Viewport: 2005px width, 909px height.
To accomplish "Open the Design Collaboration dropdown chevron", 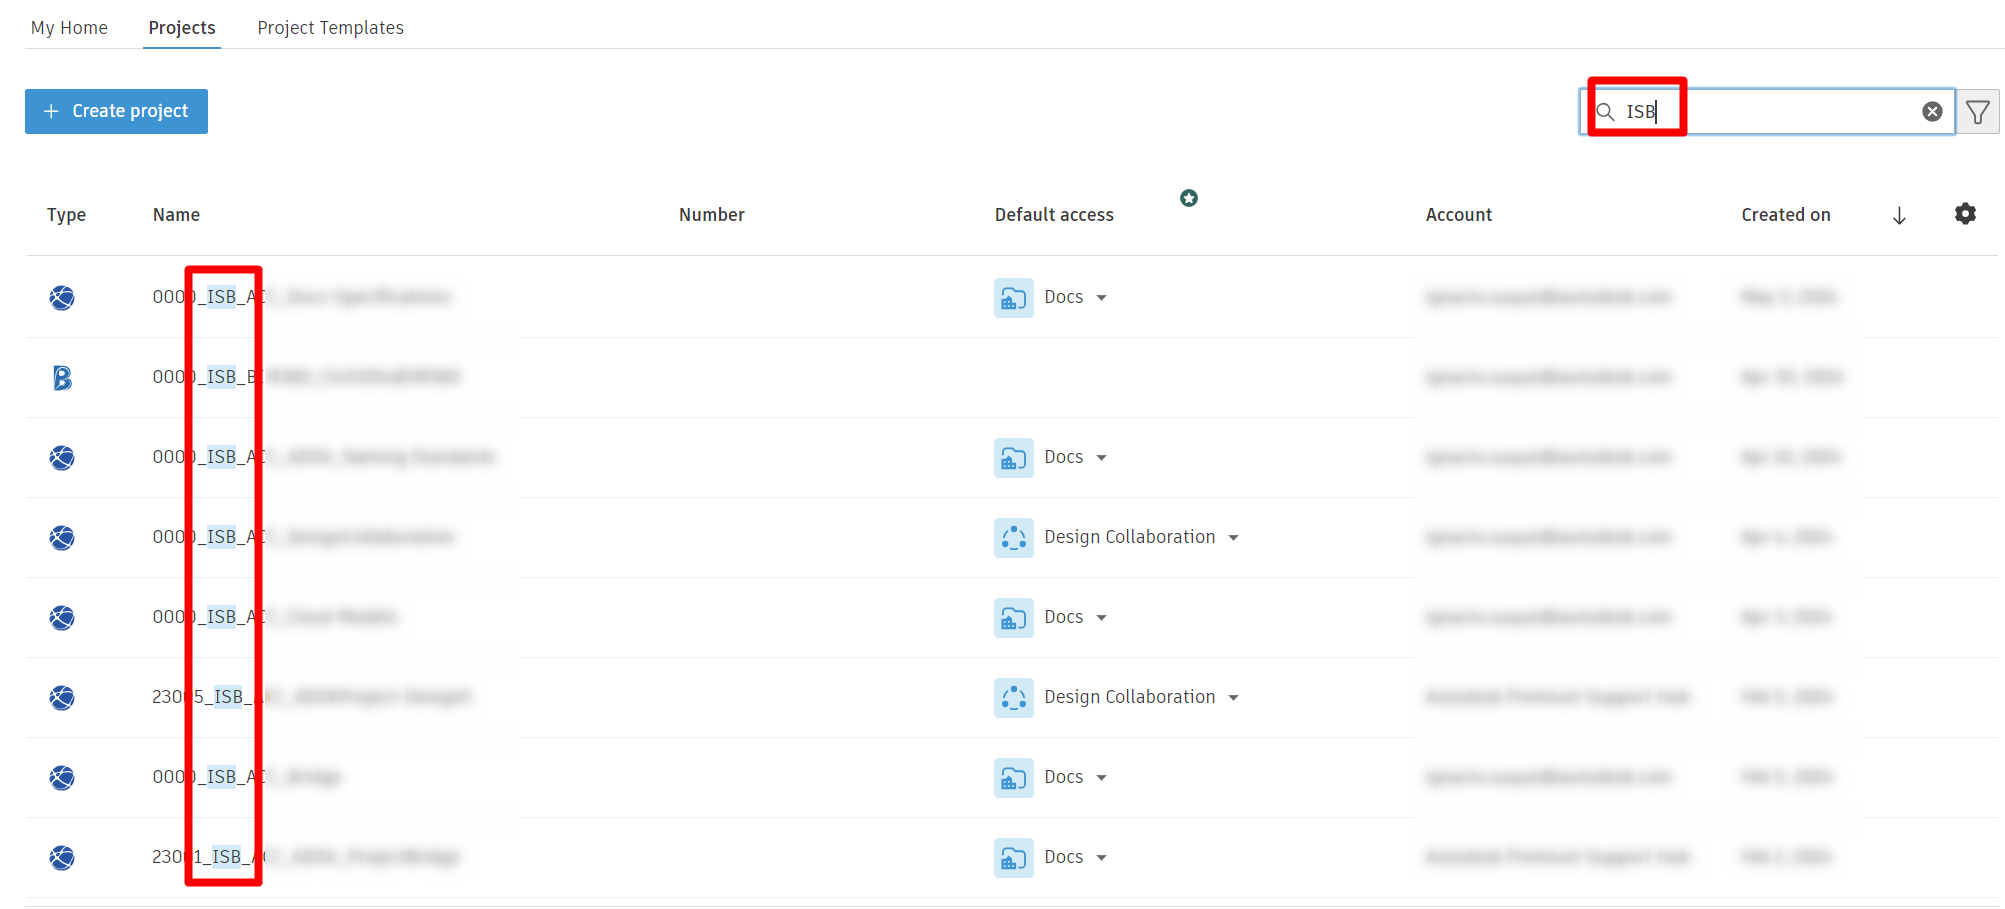I will click(1236, 537).
